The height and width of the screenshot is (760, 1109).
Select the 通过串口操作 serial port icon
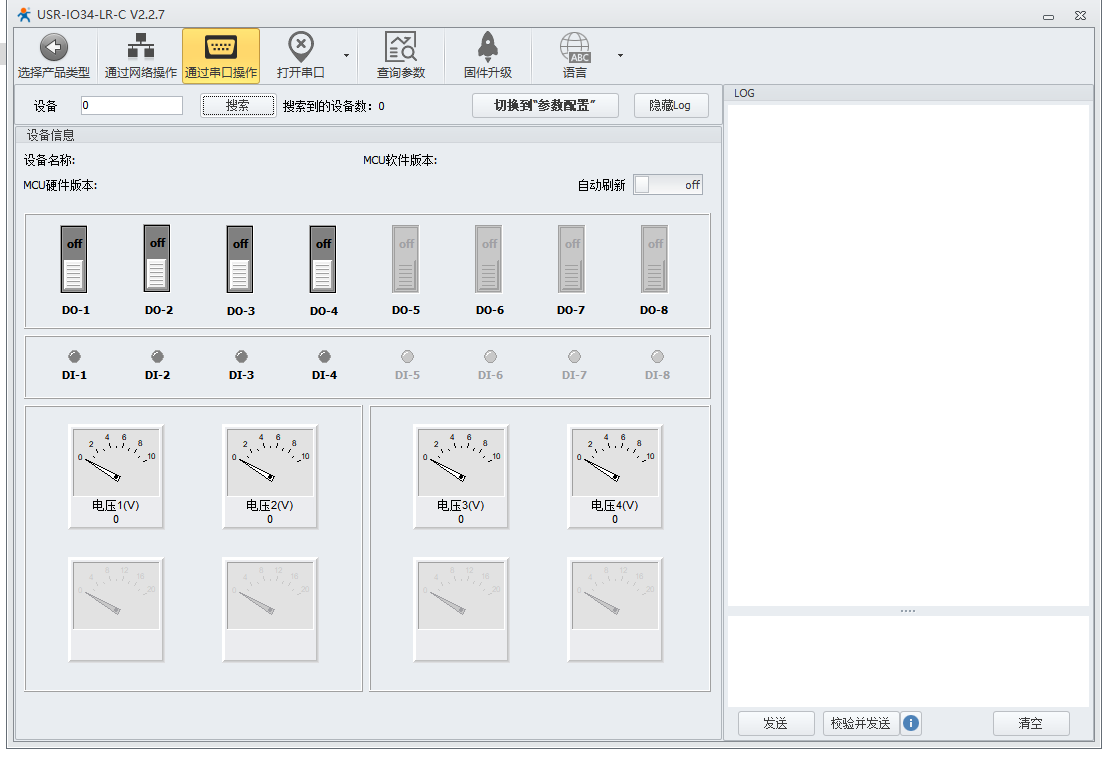pos(221,47)
